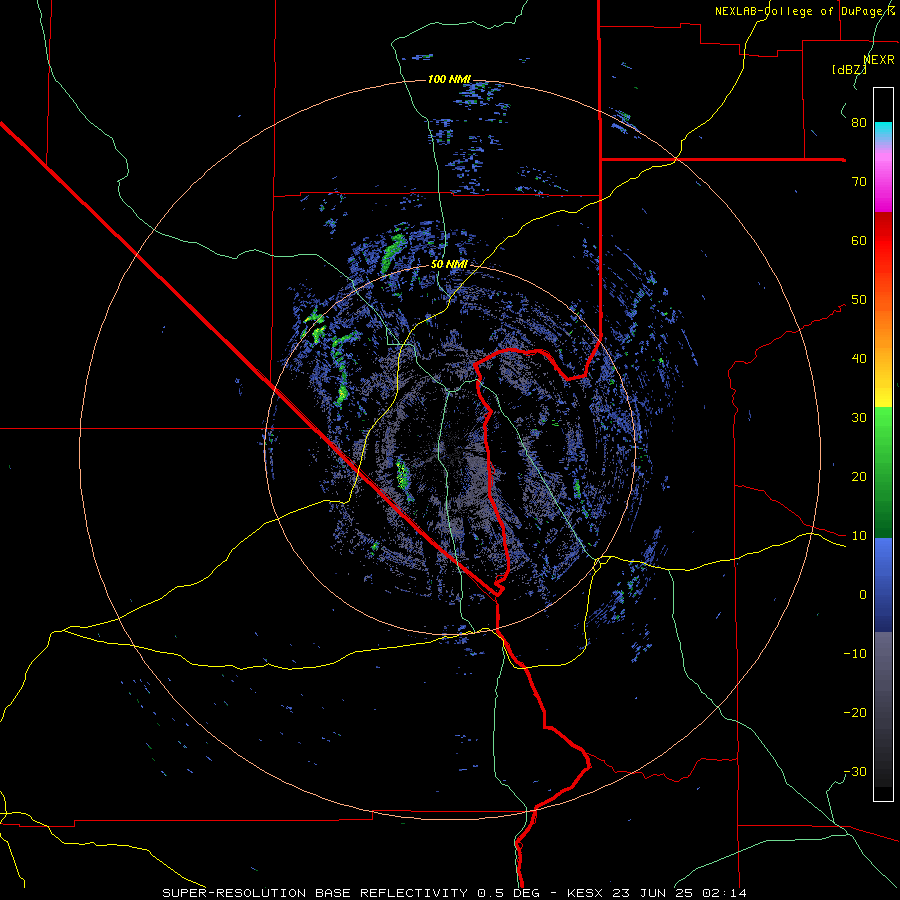Viewport: 900px width, 900px height.
Task: Click the NEXR label above dBZ
Action: pyautogui.click(x=879, y=60)
